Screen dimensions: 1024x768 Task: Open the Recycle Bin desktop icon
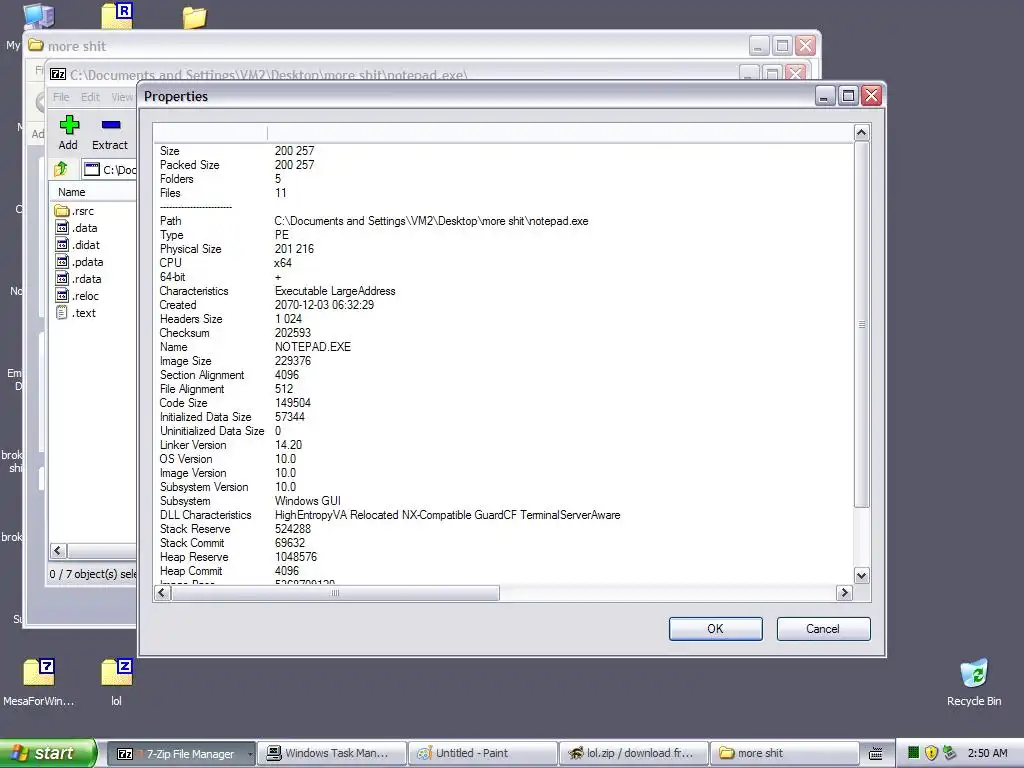pyautogui.click(x=974, y=674)
